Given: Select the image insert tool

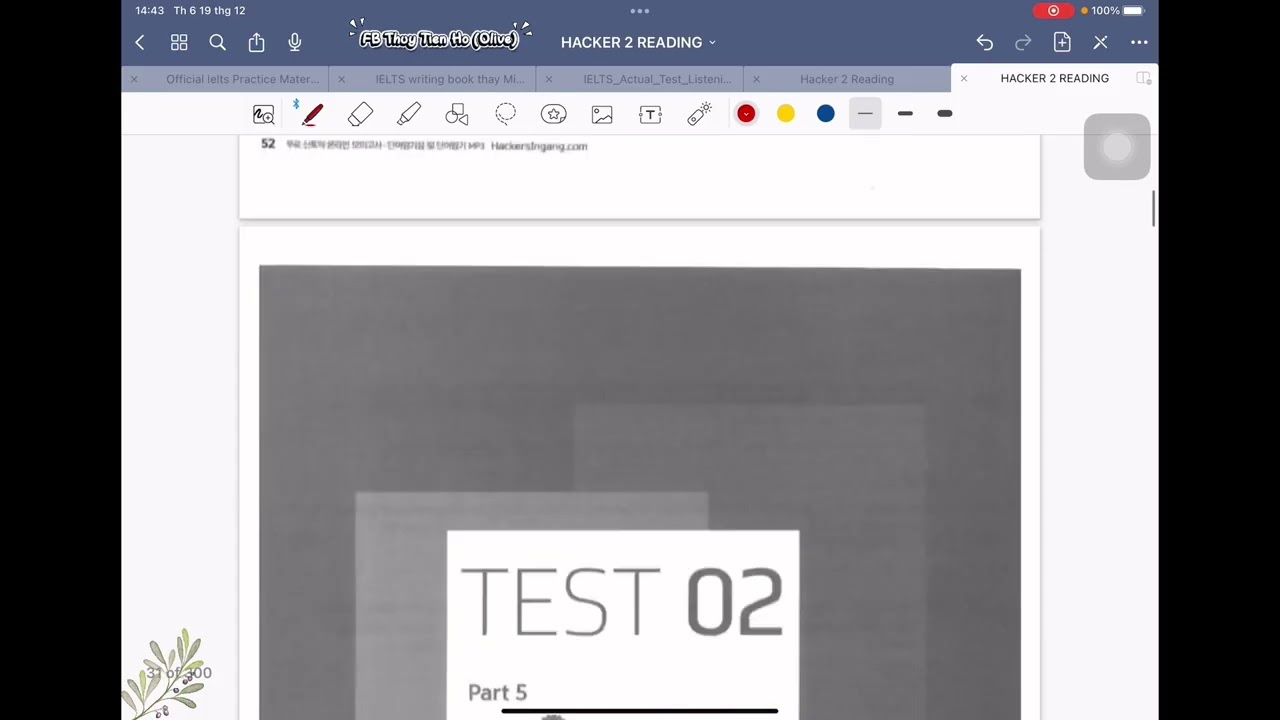Looking at the screenshot, I should coord(602,114).
